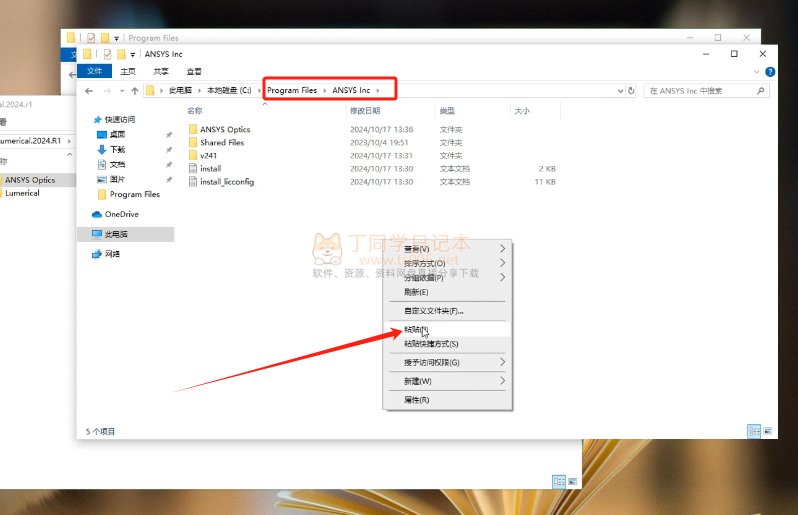Click OneDrive in the navigation pane
This screenshot has width=798, height=515.
[x=121, y=214]
